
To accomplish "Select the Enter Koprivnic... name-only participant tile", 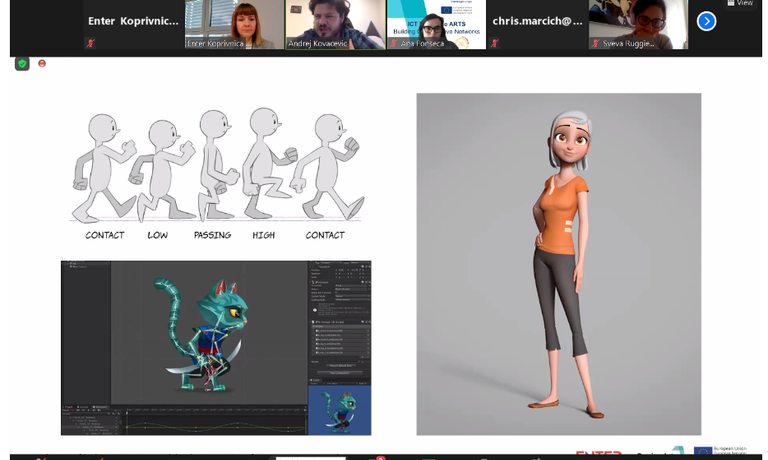I will 134,24.
